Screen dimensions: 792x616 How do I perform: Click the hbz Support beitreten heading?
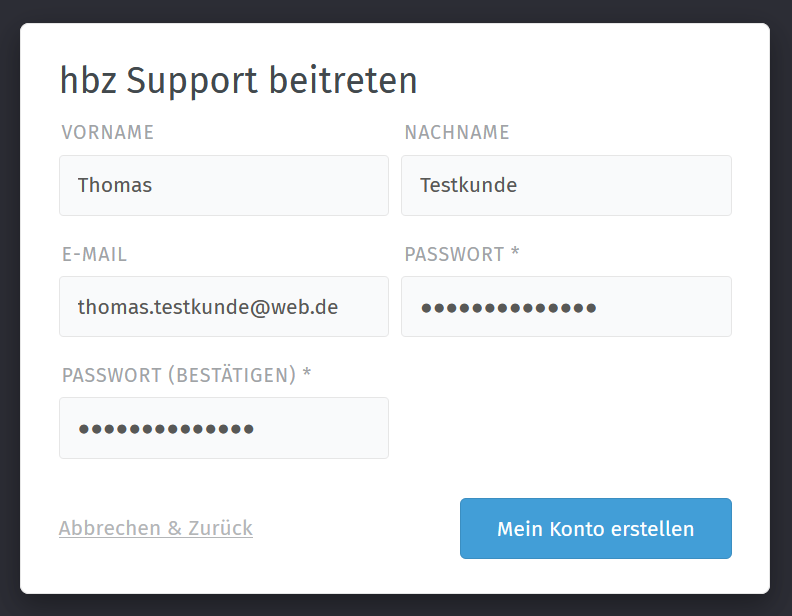coord(239,80)
